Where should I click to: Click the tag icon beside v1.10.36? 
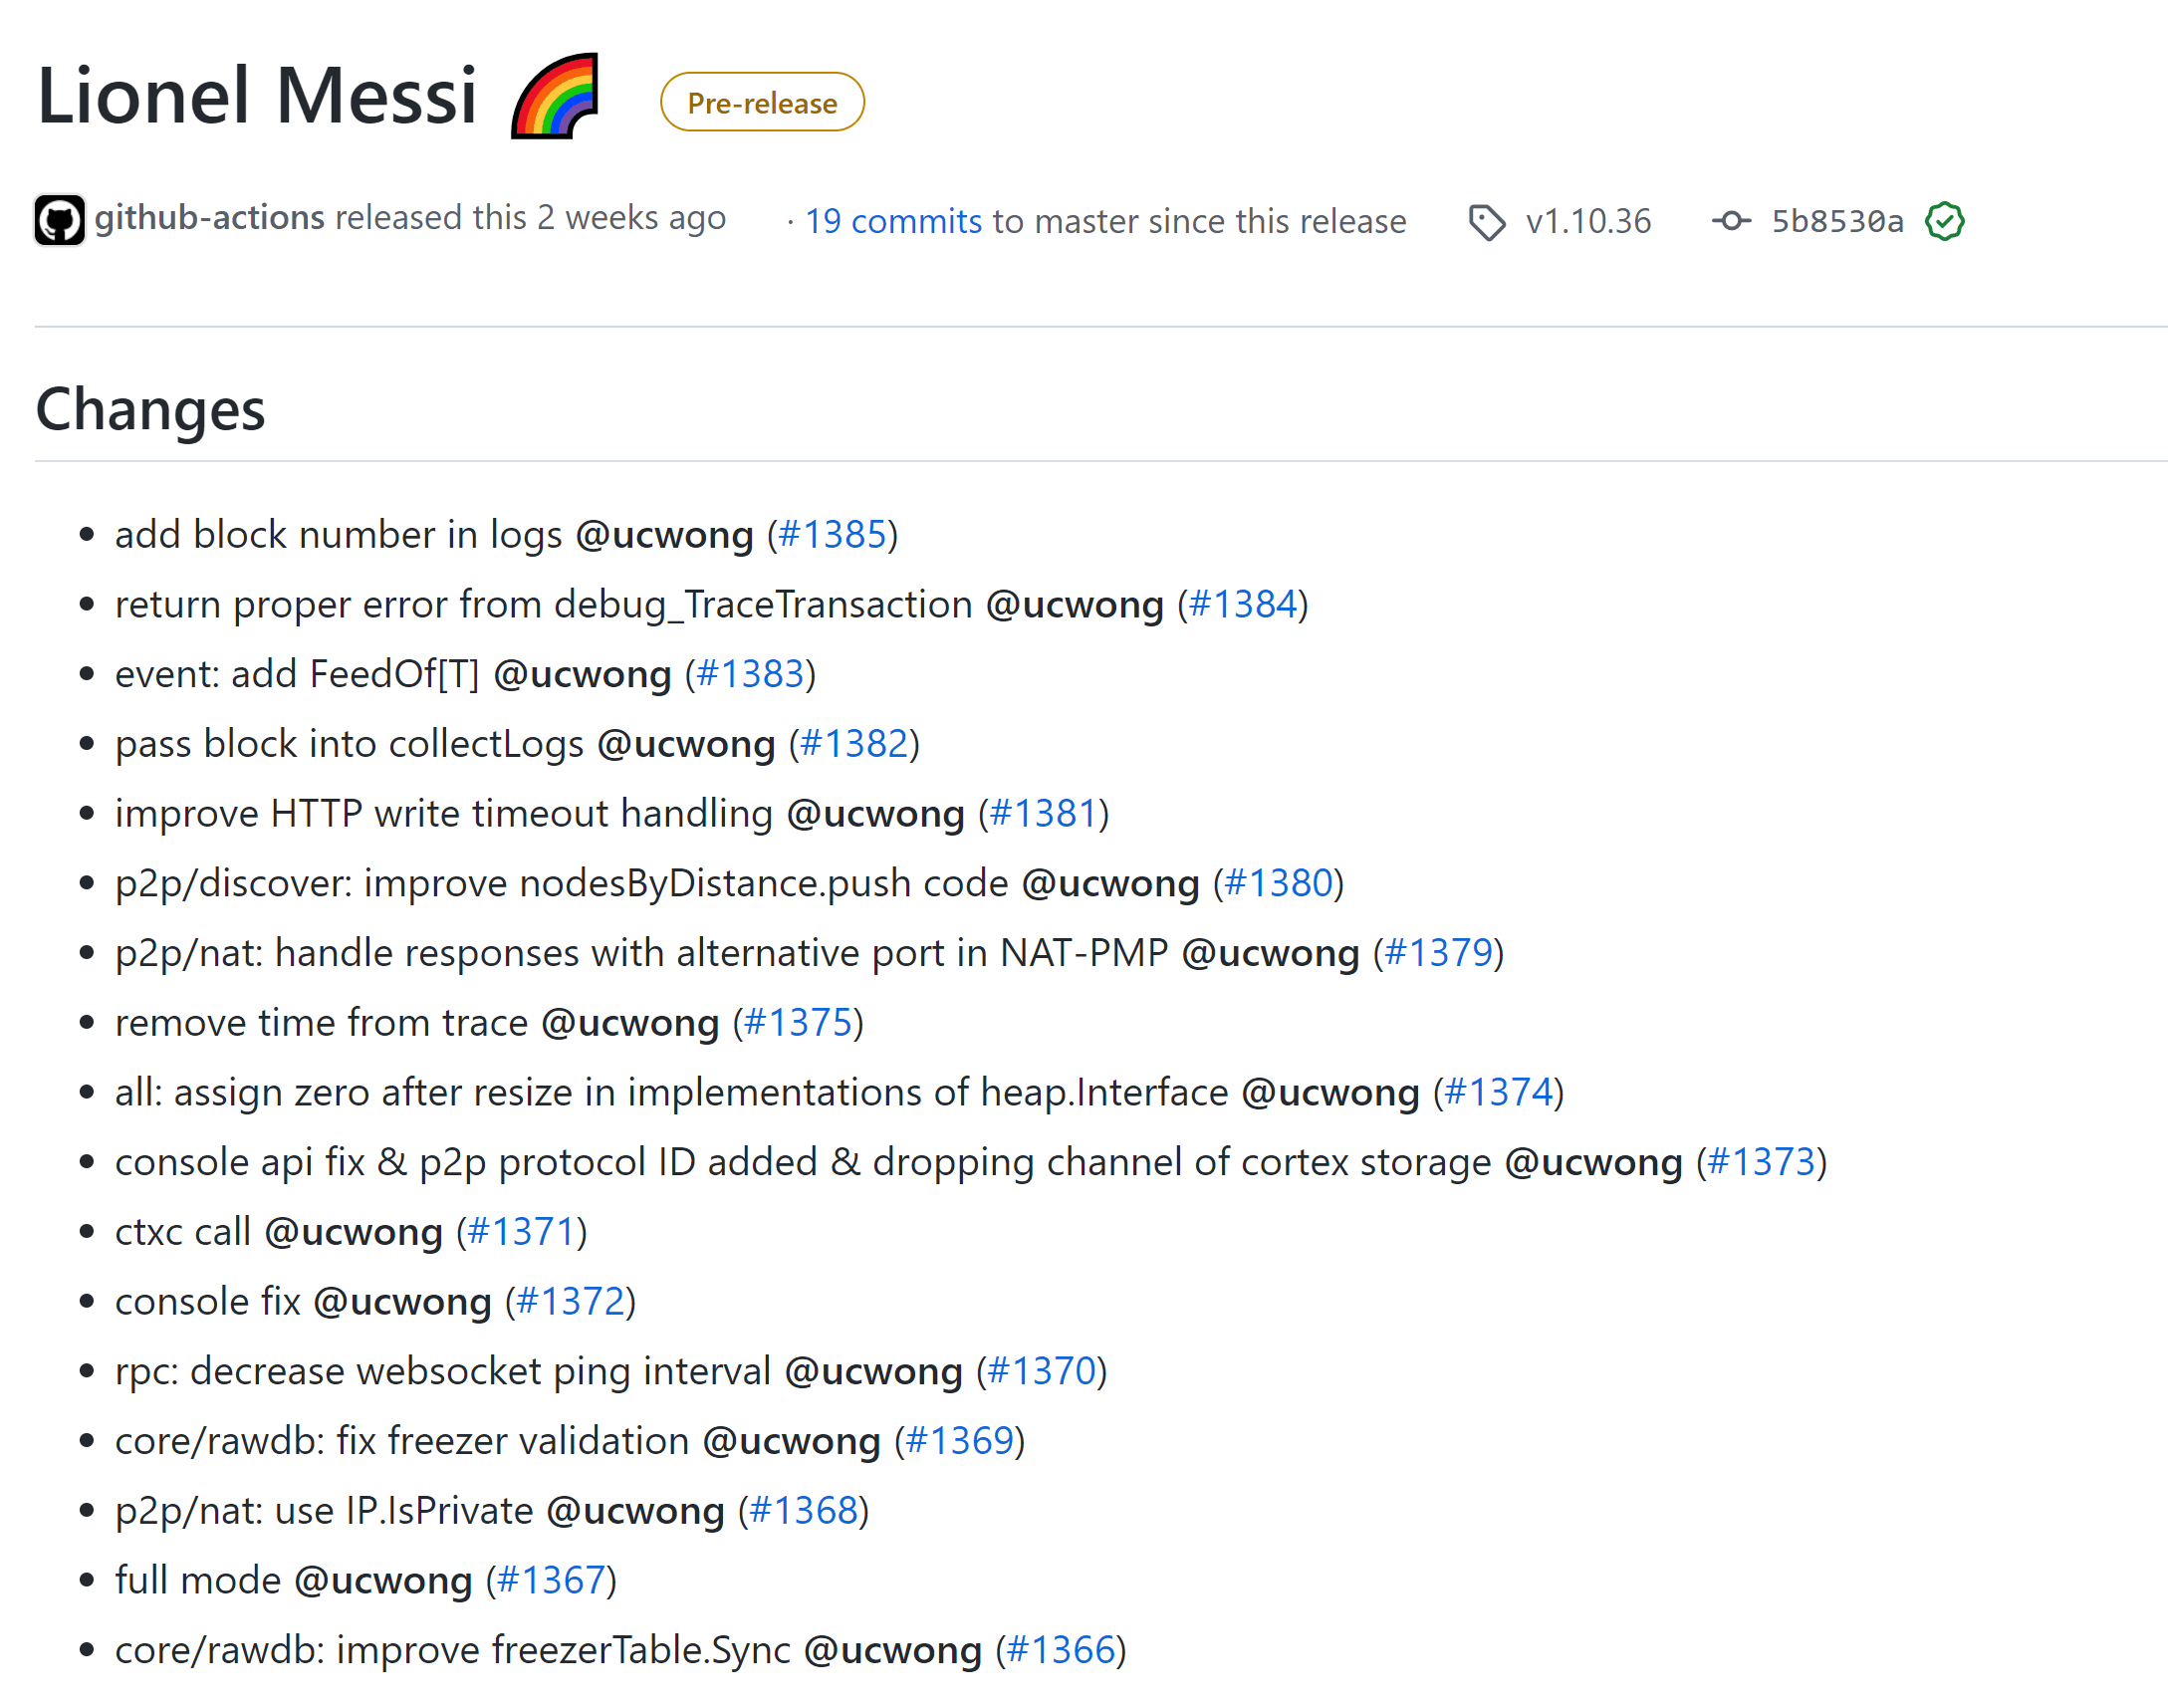coord(1486,221)
